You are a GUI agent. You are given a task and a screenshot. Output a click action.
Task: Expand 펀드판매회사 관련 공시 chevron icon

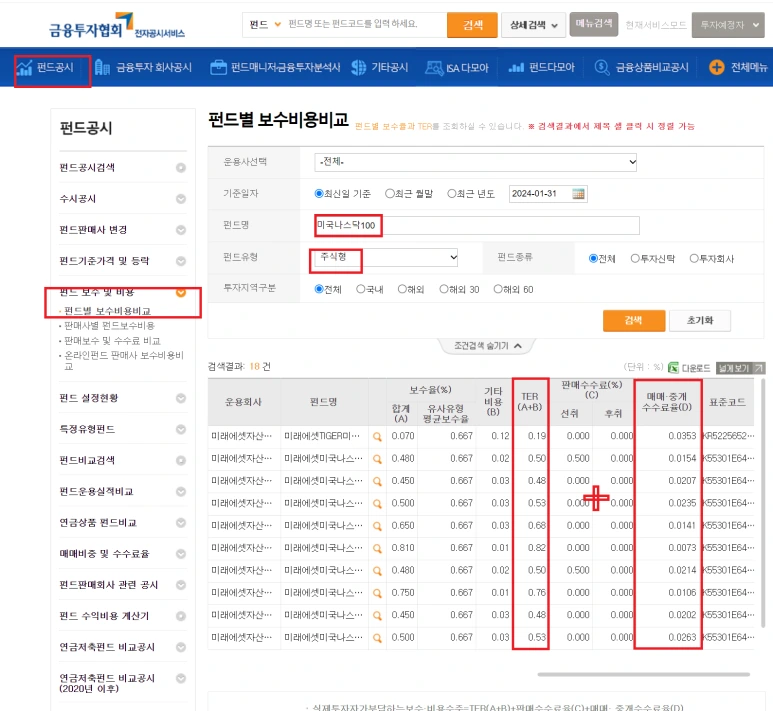tap(181, 585)
